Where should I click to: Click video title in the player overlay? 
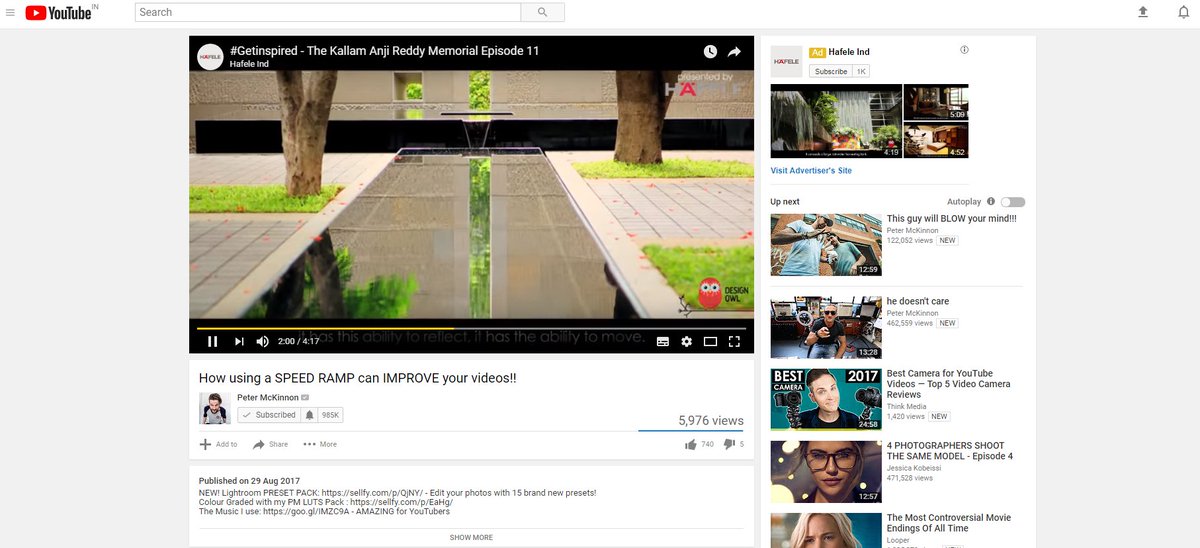(384, 50)
